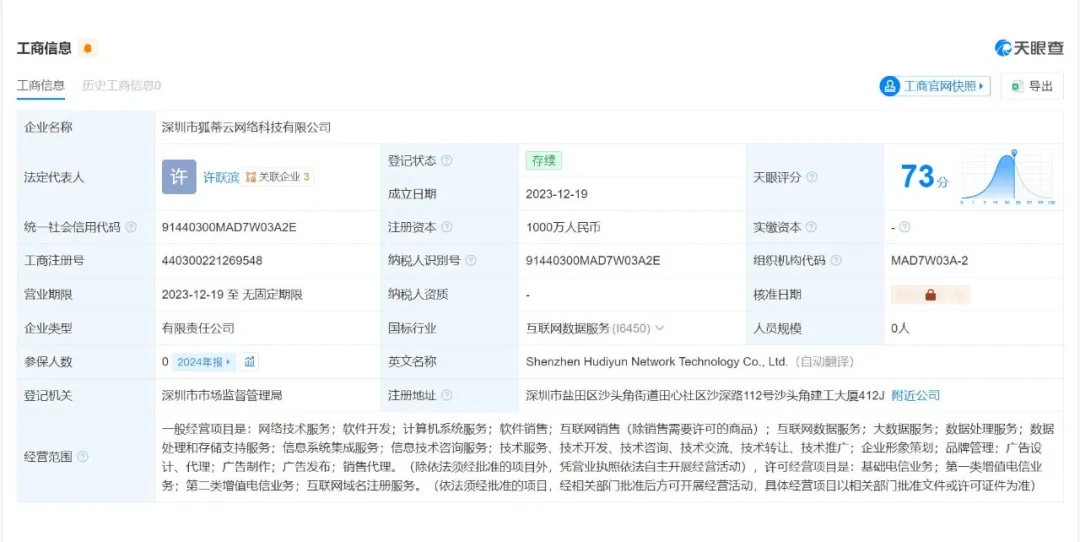Click help icon next to 天眼评分
Image resolution: width=1080 pixels, height=542 pixels.
pyautogui.click(x=811, y=177)
